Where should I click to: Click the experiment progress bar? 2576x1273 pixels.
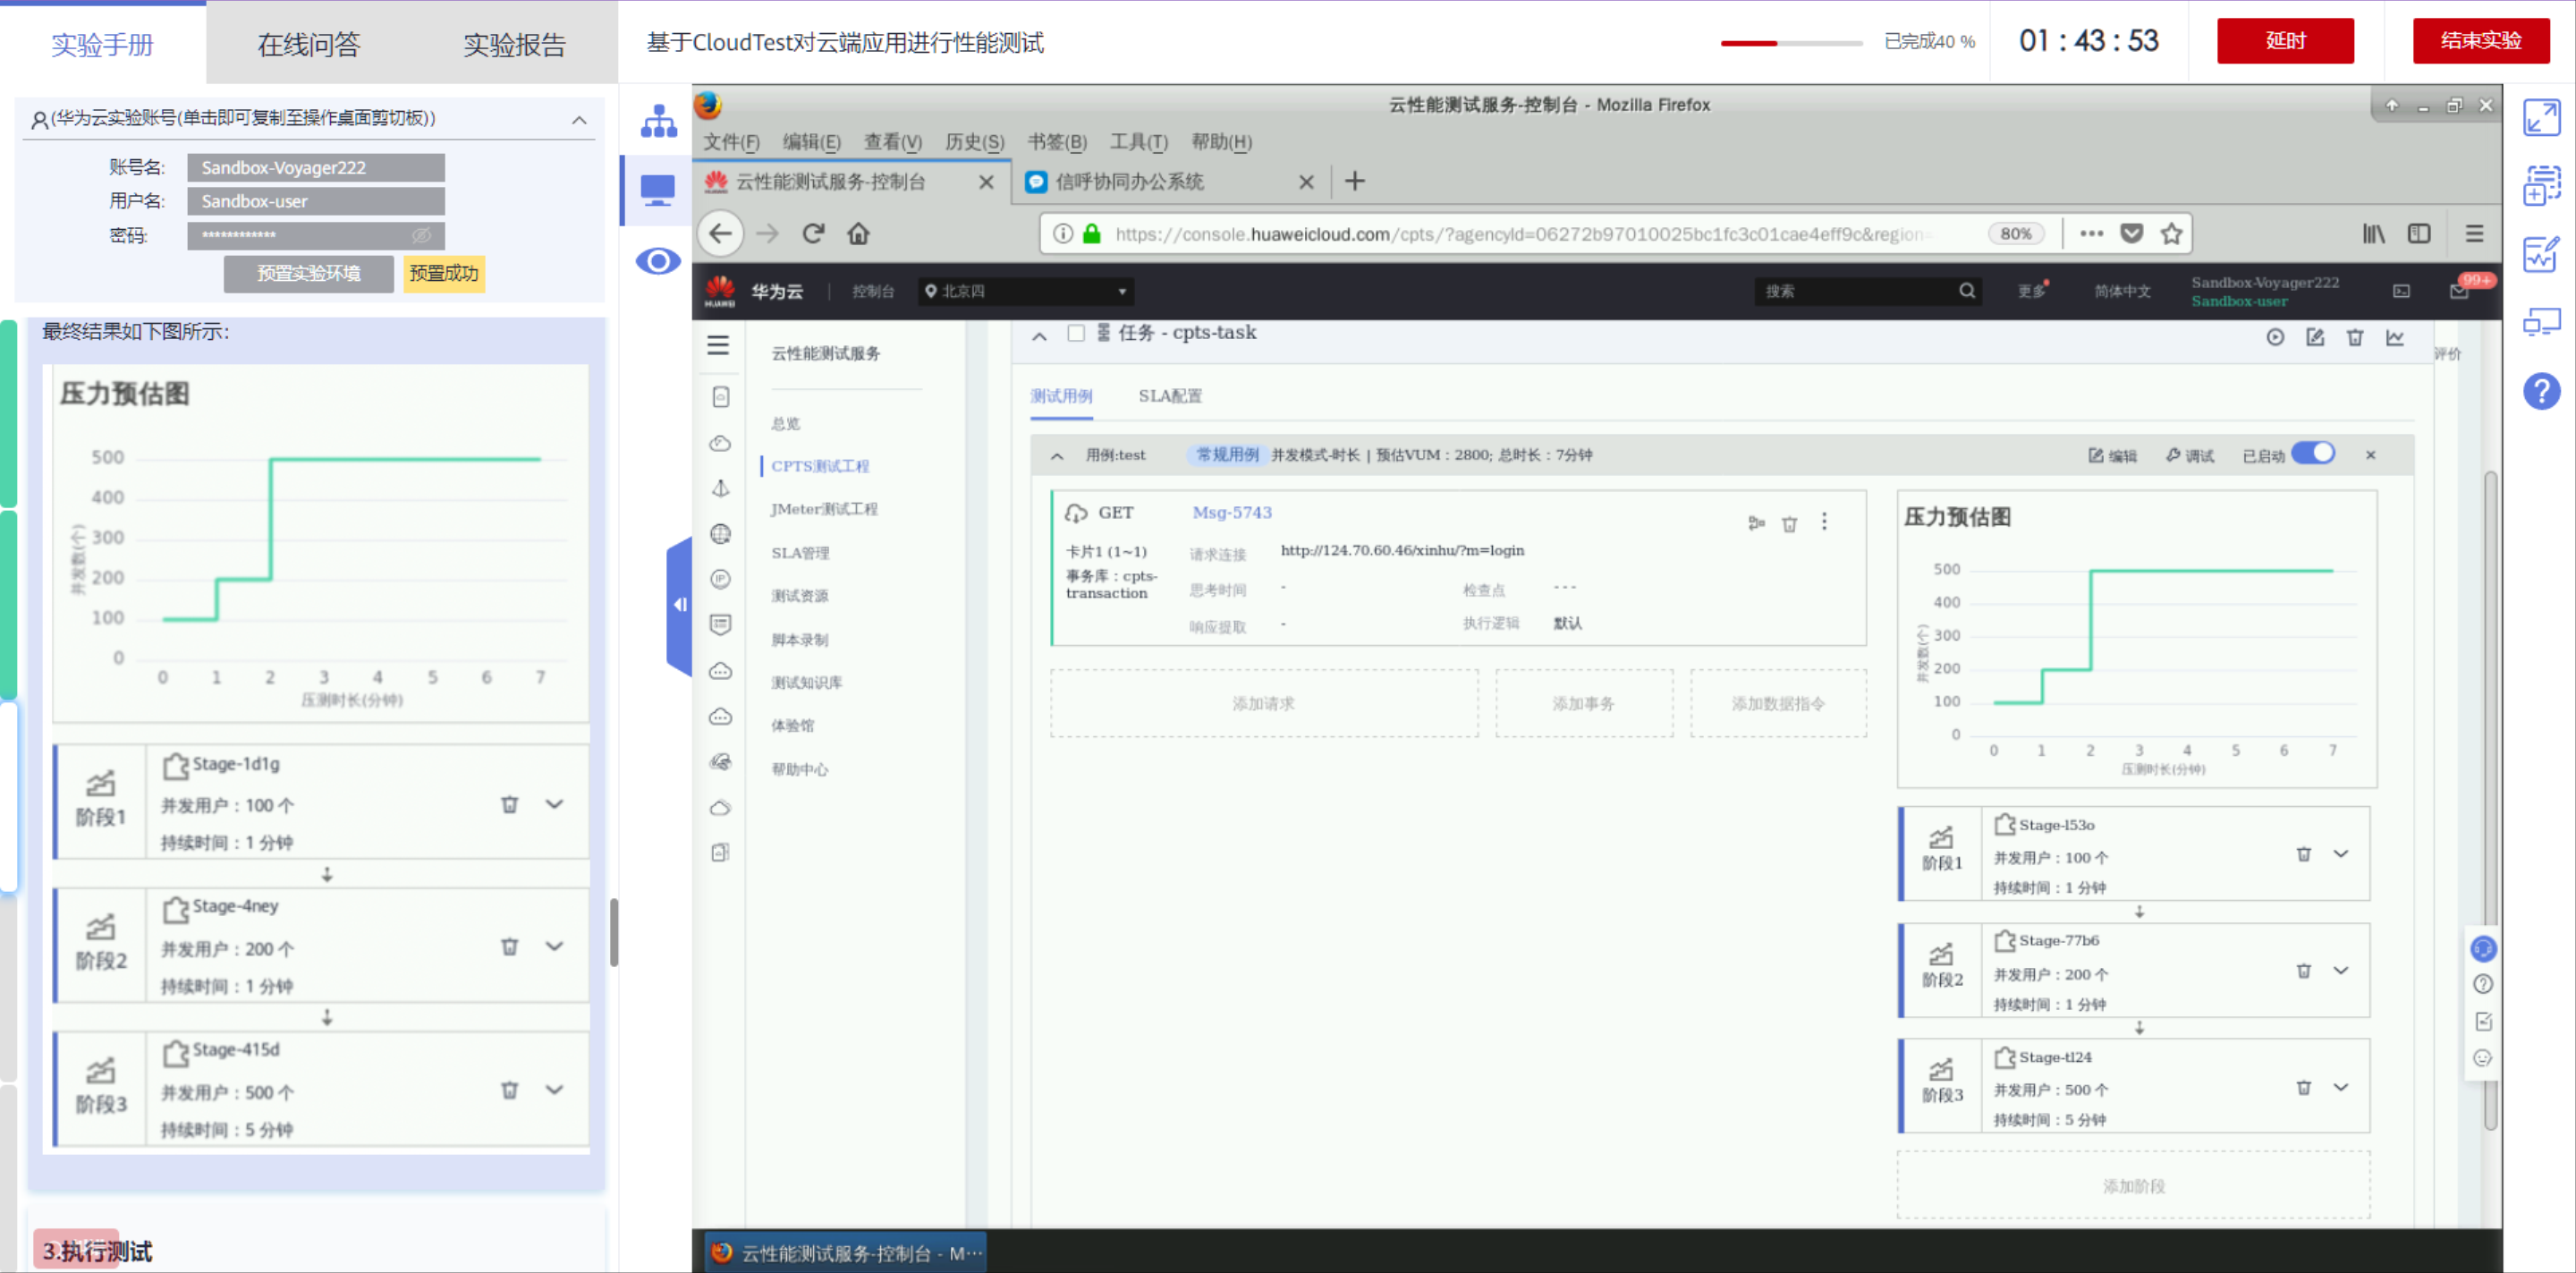[x=1790, y=43]
